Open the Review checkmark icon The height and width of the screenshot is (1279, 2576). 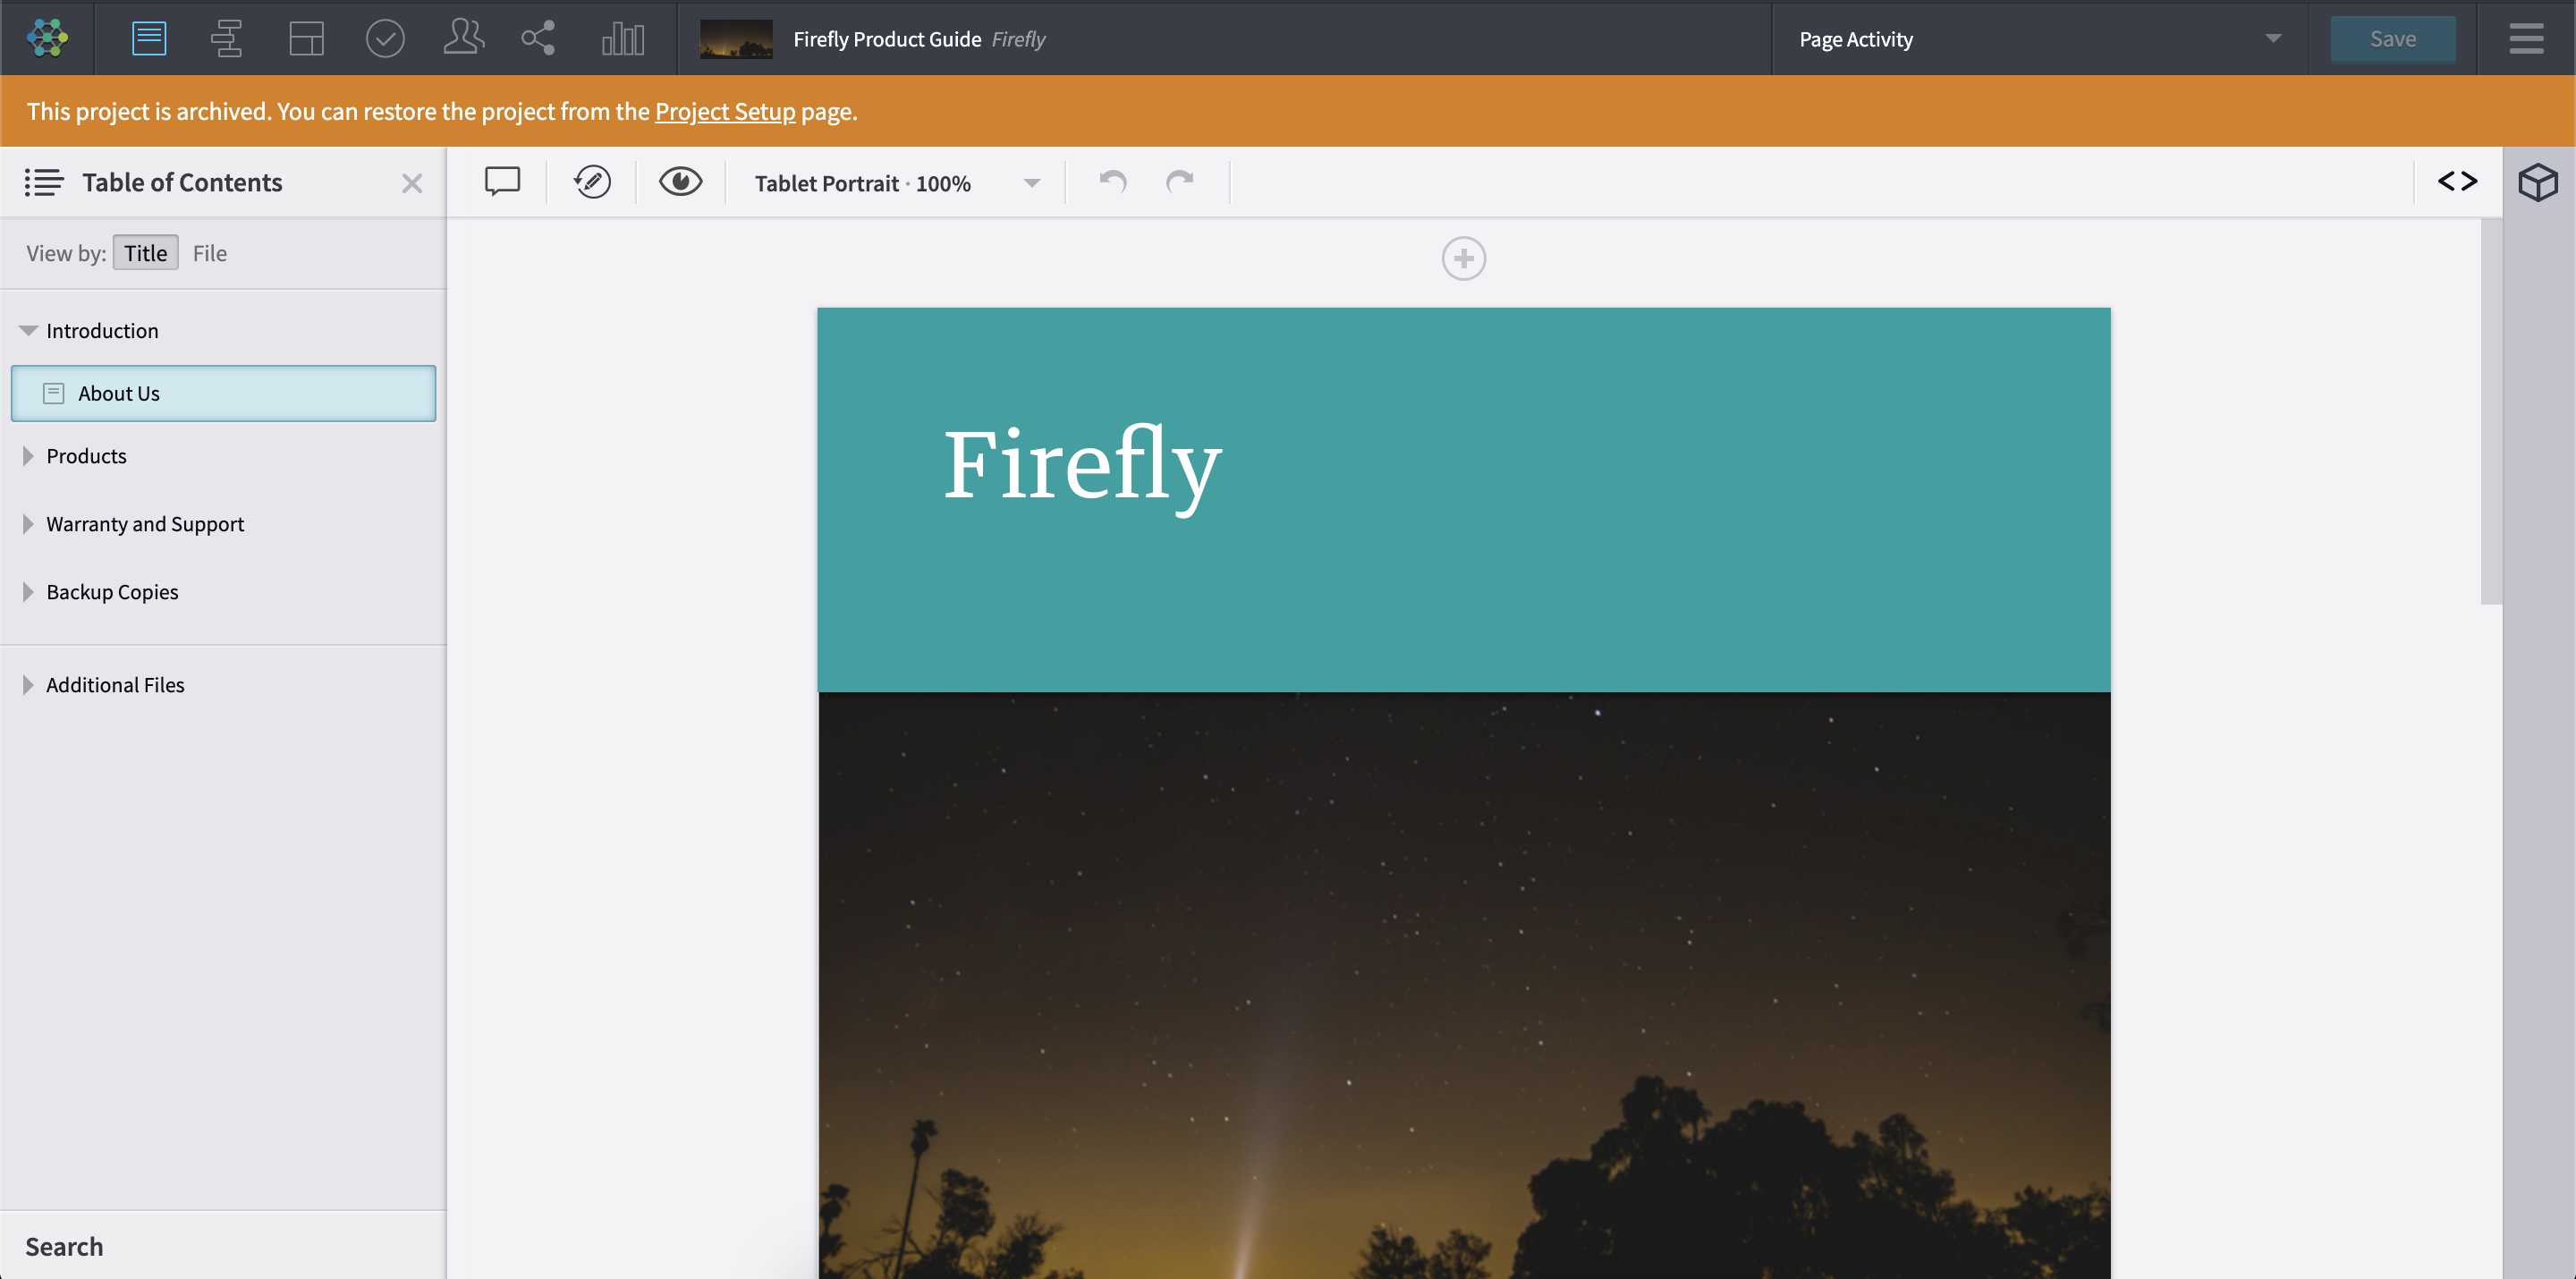click(385, 38)
